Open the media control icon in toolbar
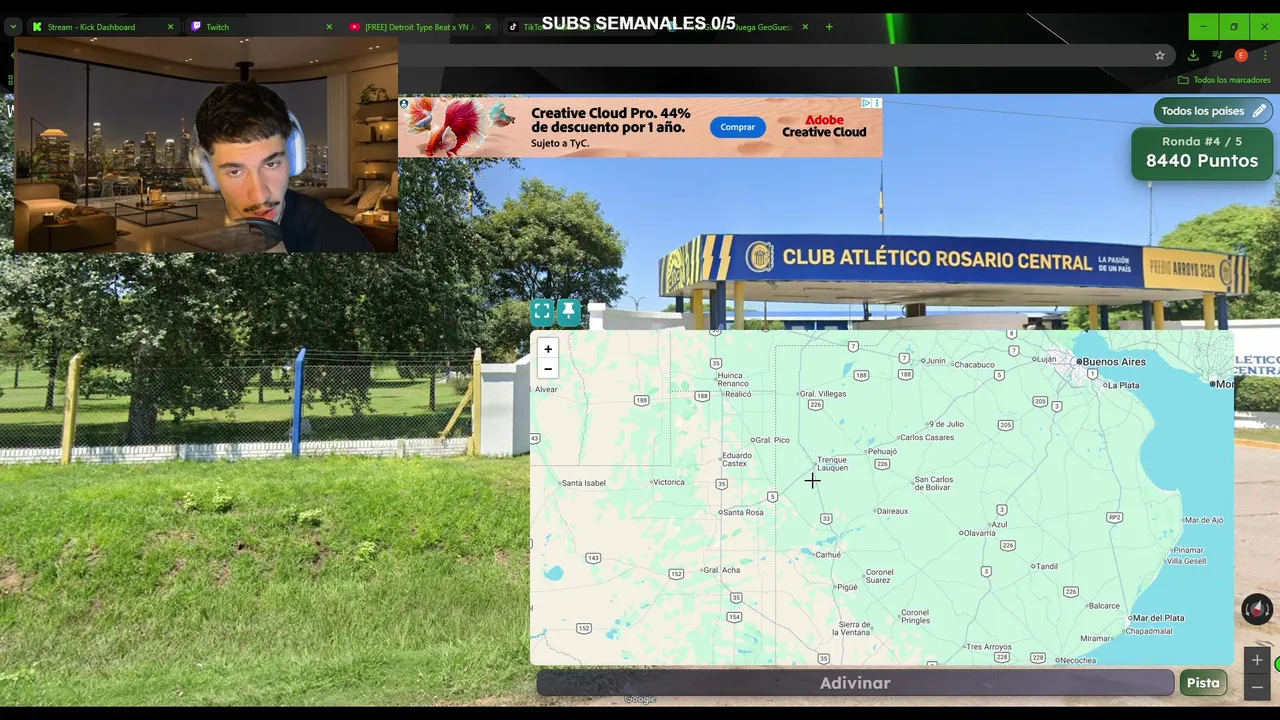 pyautogui.click(x=1217, y=55)
